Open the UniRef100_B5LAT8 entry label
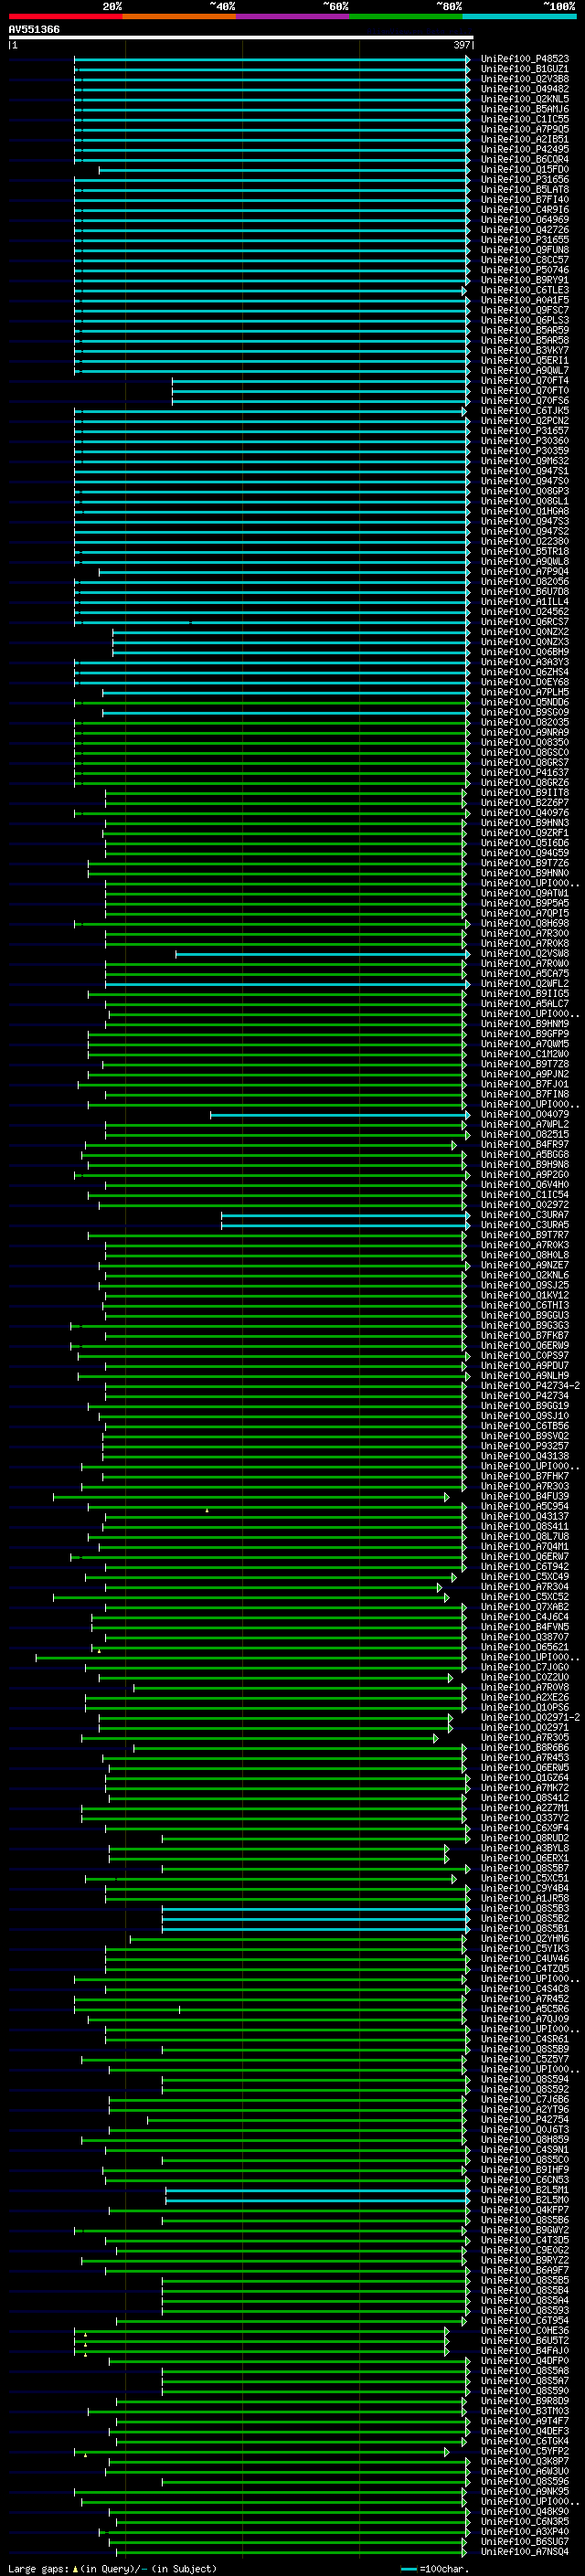585x2576 pixels. click(524, 190)
